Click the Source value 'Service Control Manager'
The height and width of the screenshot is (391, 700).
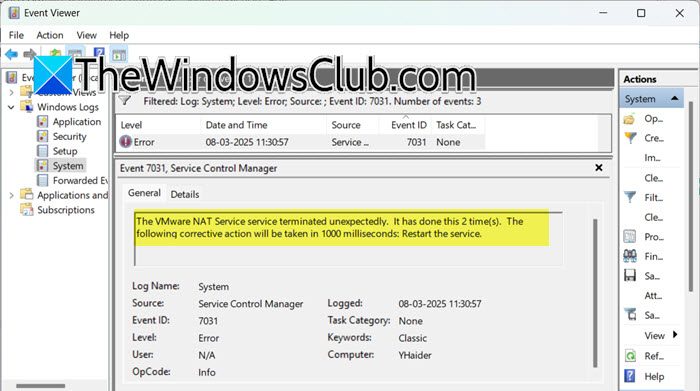(x=250, y=304)
